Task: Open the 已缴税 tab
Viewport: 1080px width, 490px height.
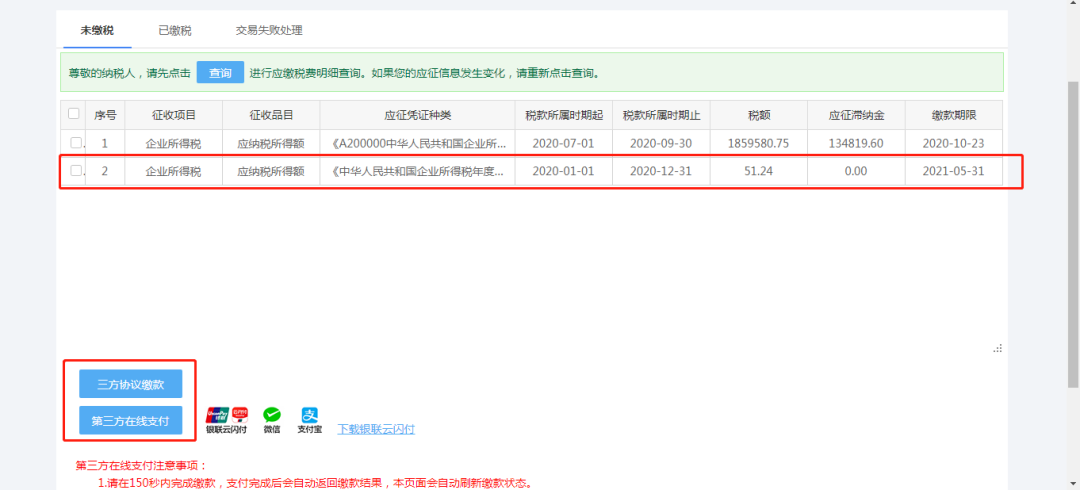Action: coord(175,30)
